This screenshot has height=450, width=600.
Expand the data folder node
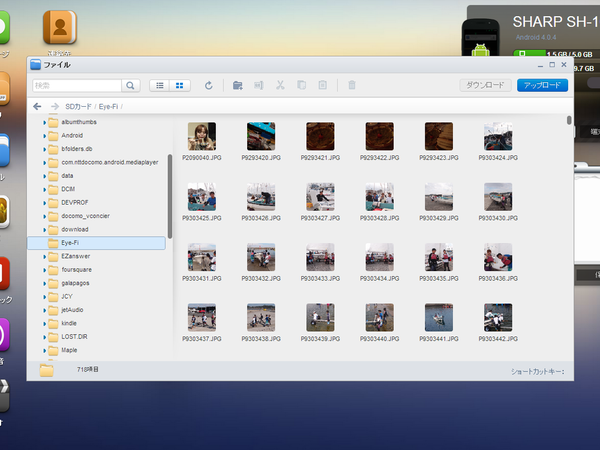tap(44, 176)
